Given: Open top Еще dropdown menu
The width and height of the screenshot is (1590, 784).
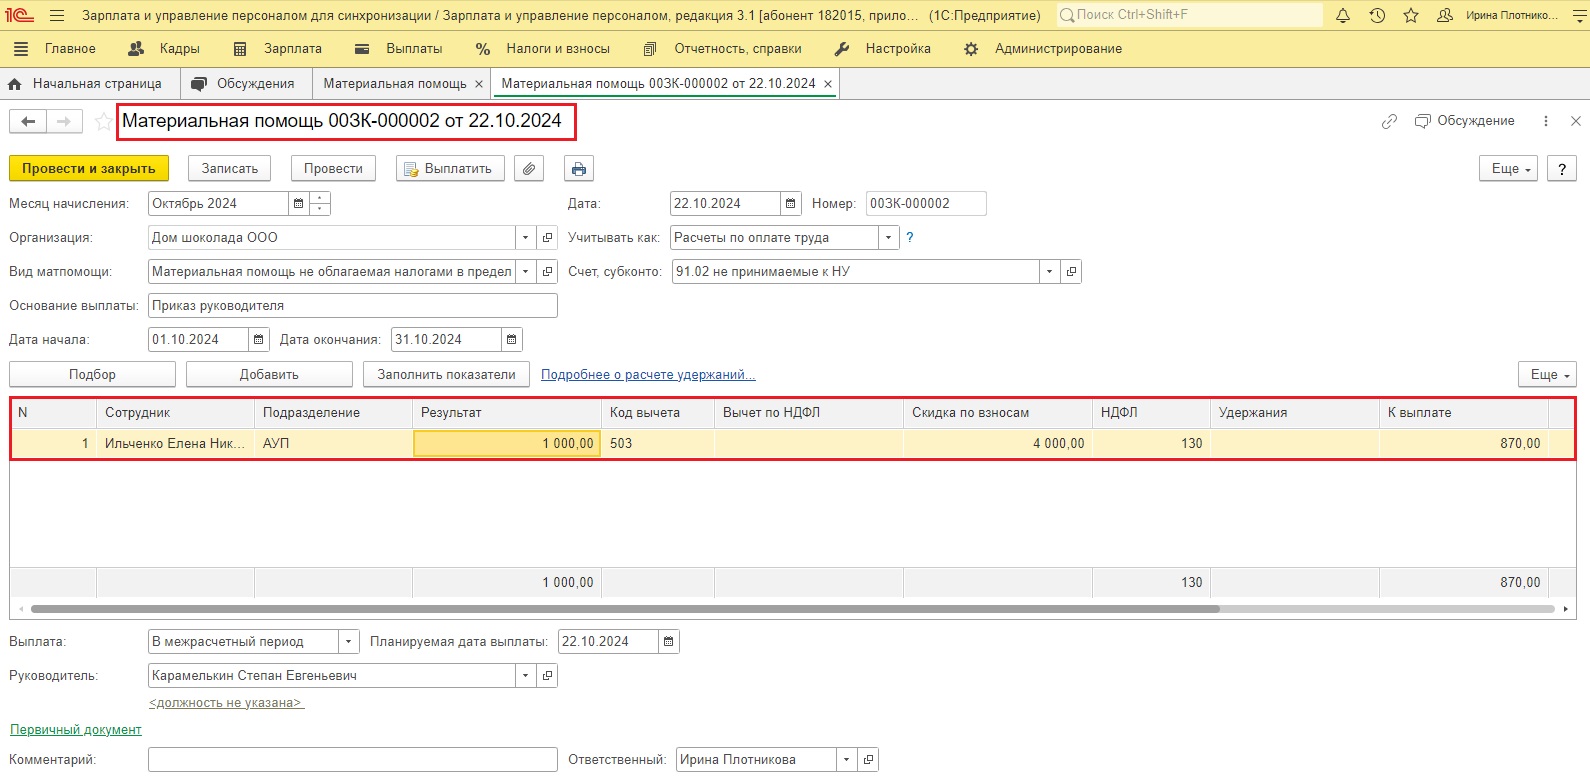Looking at the screenshot, I should [x=1508, y=169].
